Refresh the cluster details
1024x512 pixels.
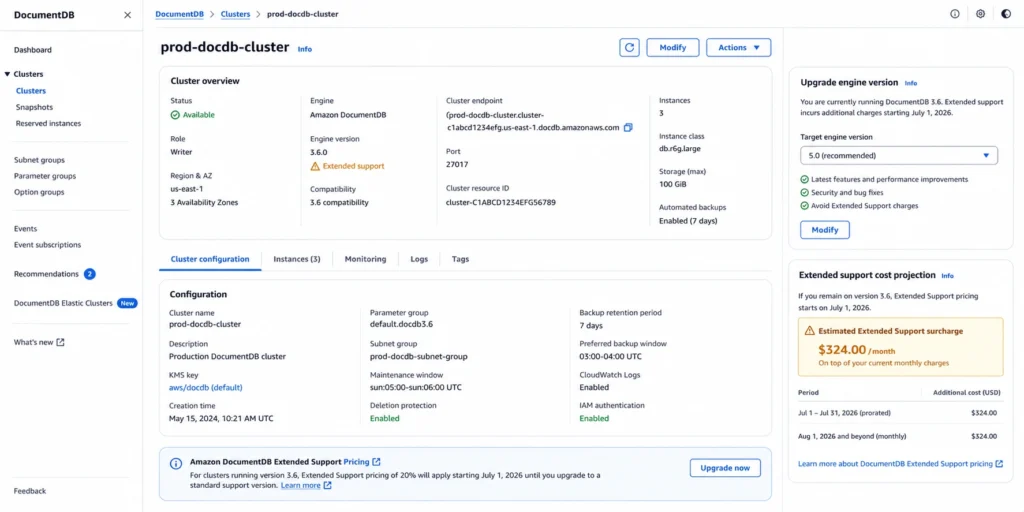630,48
